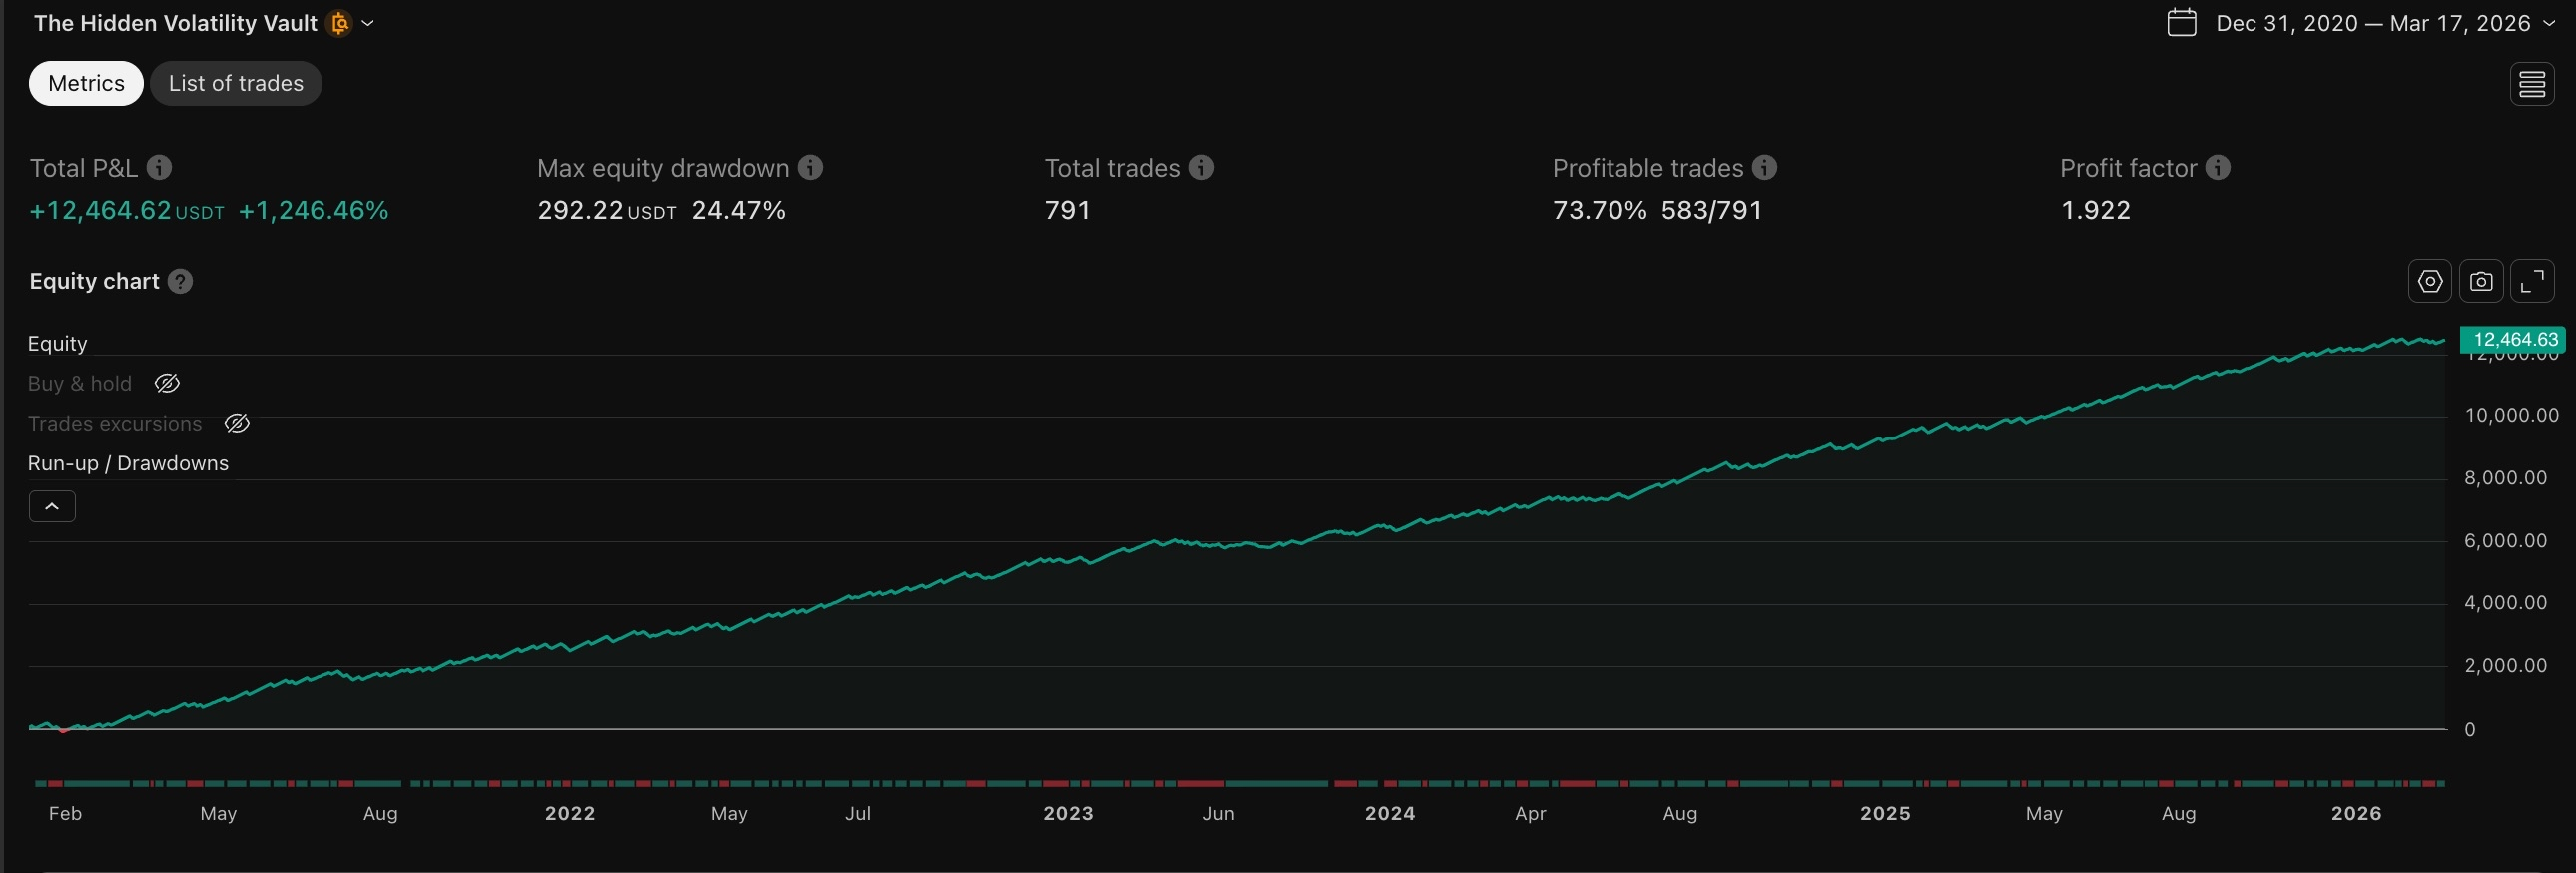Take a snapshot with the camera icon
This screenshot has width=2576, height=873.
[x=2481, y=281]
